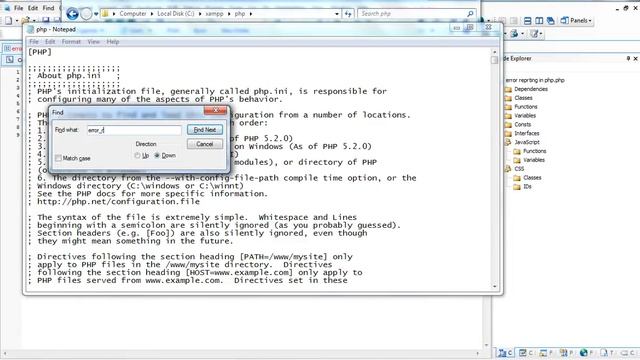Click the blue gear toolbar icon

[x=514, y=34]
